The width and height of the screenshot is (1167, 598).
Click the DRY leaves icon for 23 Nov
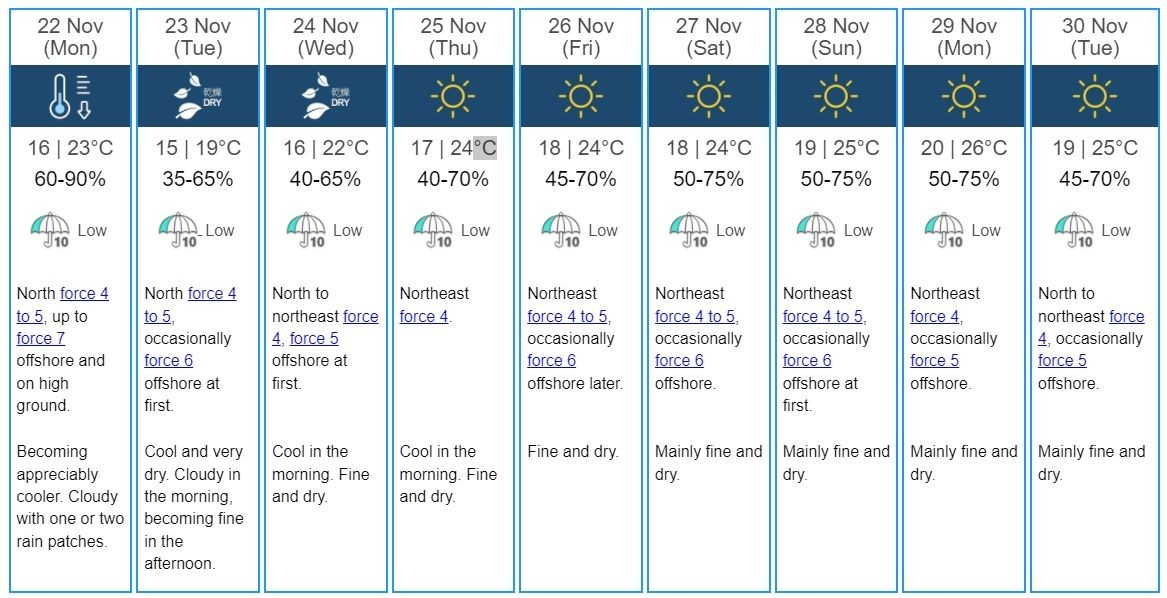pos(197,96)
